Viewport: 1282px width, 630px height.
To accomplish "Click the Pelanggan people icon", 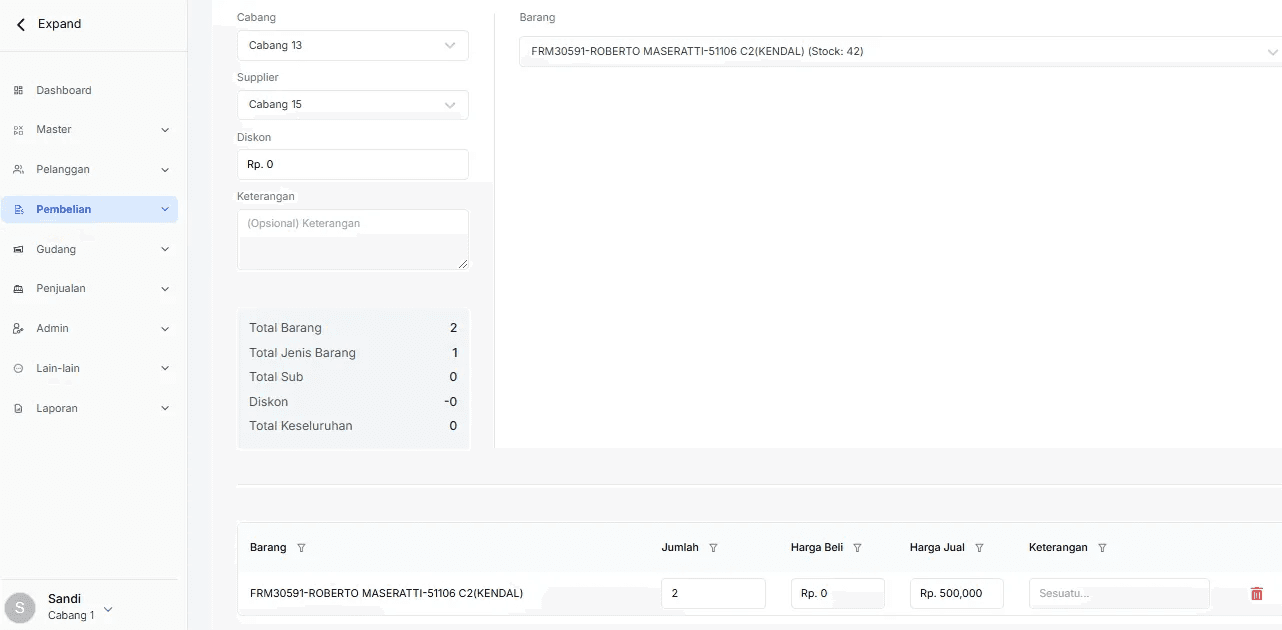I will (18, 169).
